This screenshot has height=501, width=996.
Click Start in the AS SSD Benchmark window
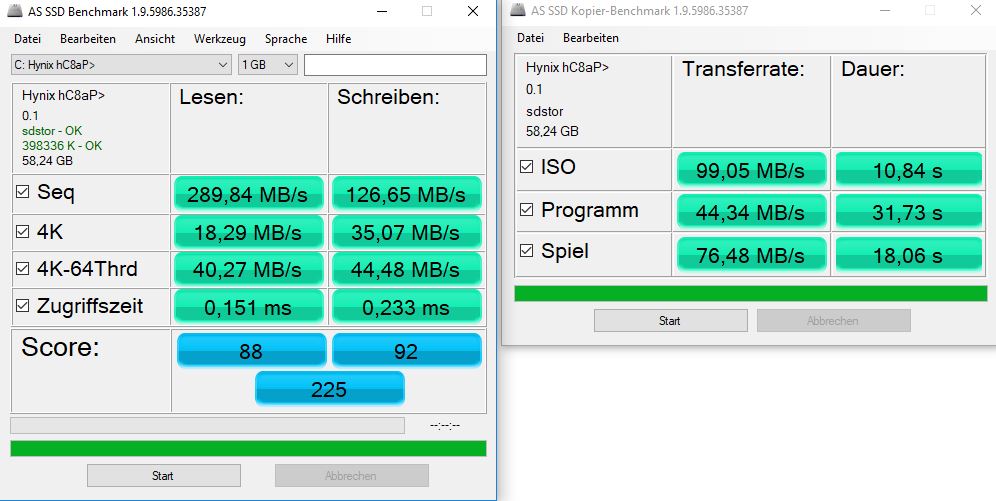[x=163, y=476]
